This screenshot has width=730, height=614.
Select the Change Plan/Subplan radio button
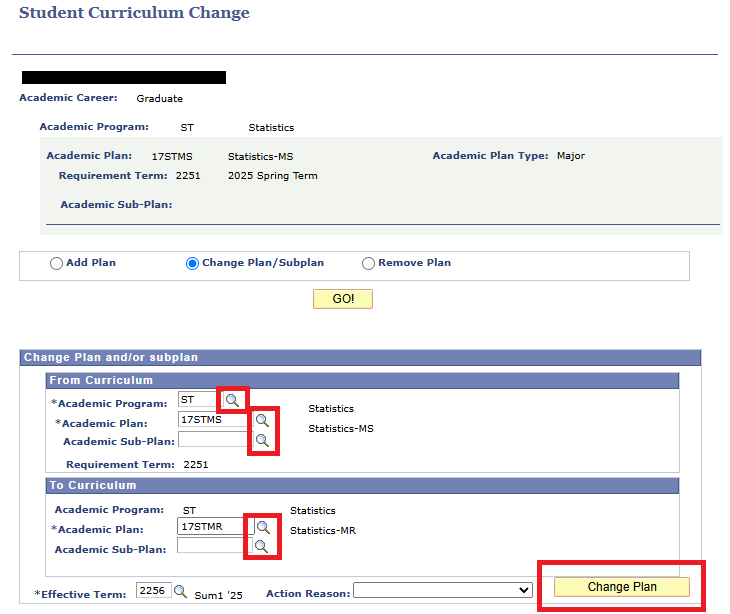[x=192, y=263]
